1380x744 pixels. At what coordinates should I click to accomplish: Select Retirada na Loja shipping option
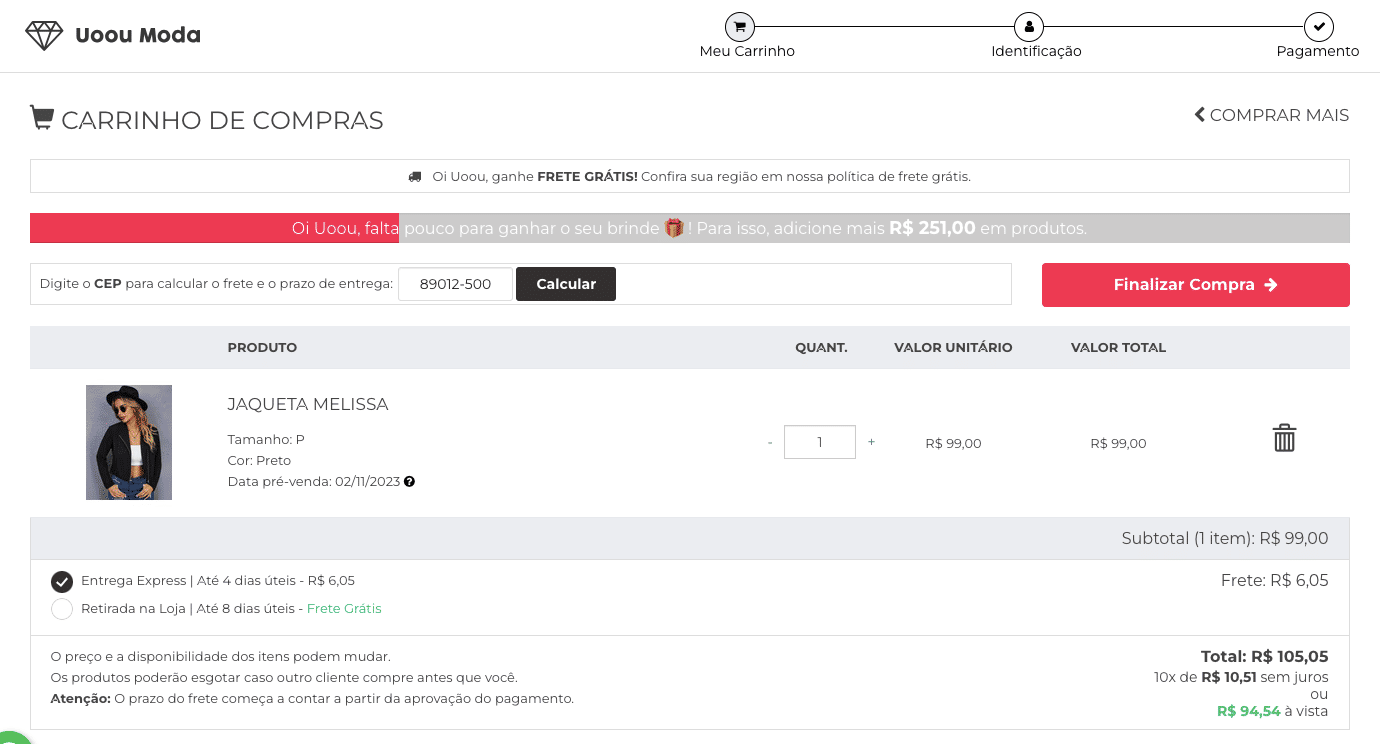[x=62, y=609]
